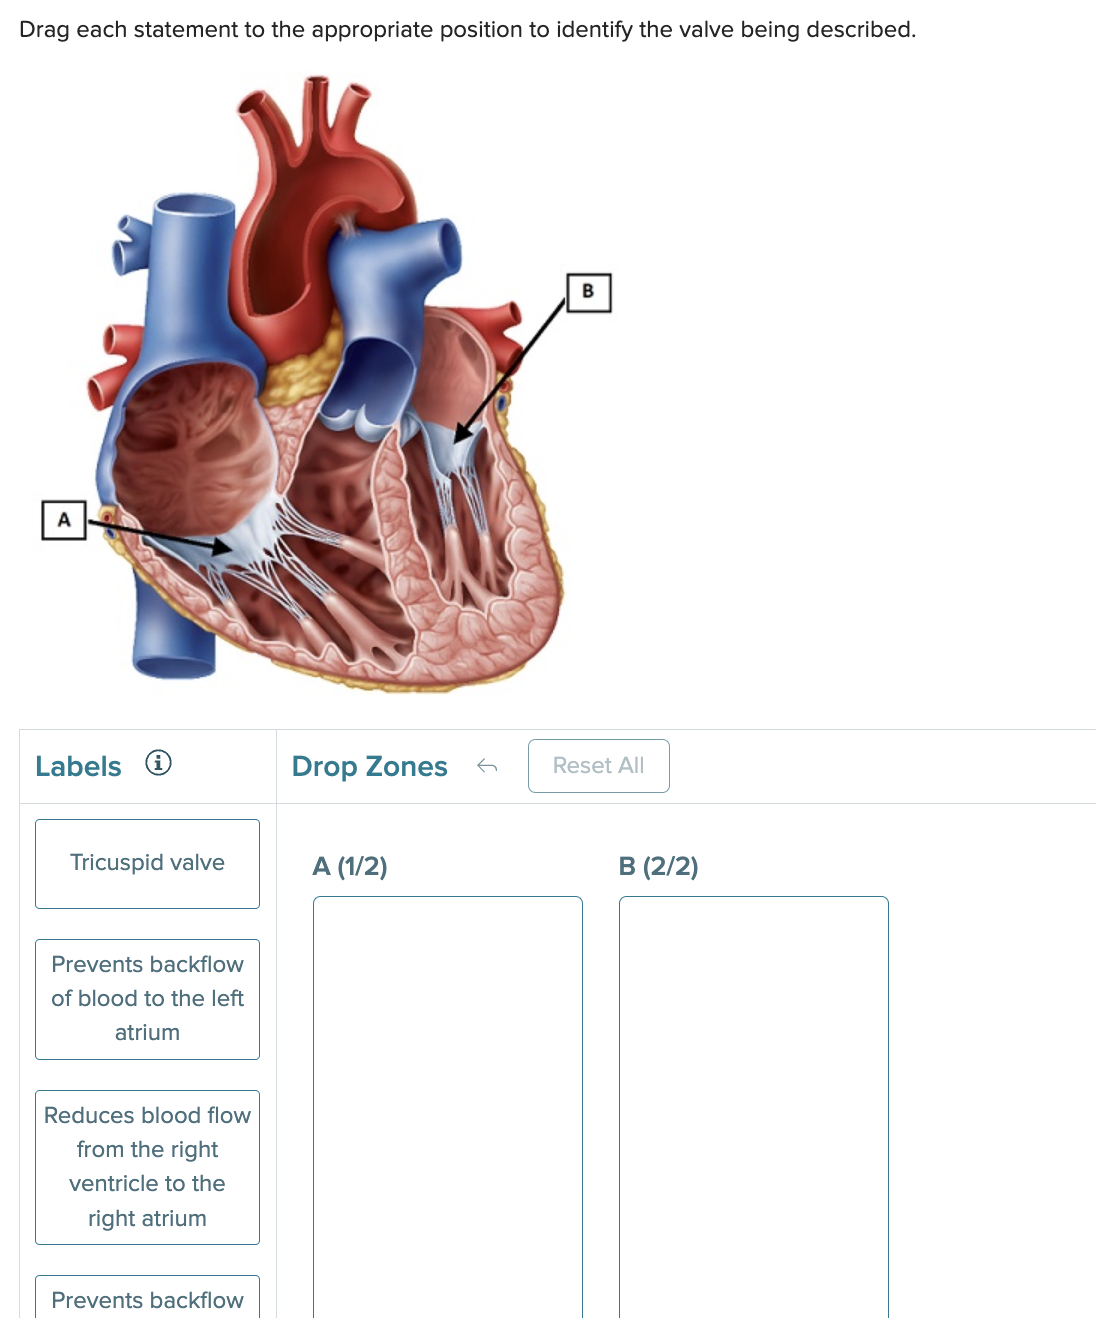Select 'Reduces blood flow from the right ventricle' label
Image resolution: width=1096 pixels, height=1322 pixels.
(147, 1167)
